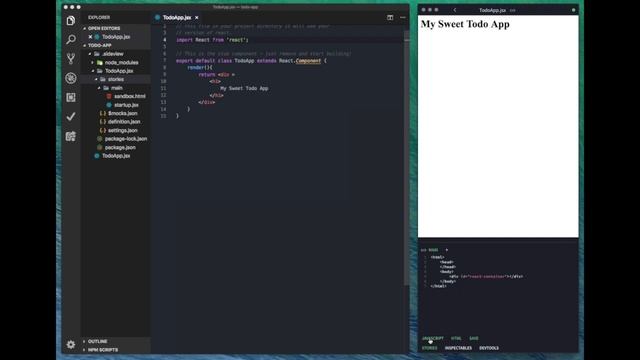The width and height of the screenshot is (640, 360).
Task: Click the render() line in editor
Action: (x=200, y=67)
